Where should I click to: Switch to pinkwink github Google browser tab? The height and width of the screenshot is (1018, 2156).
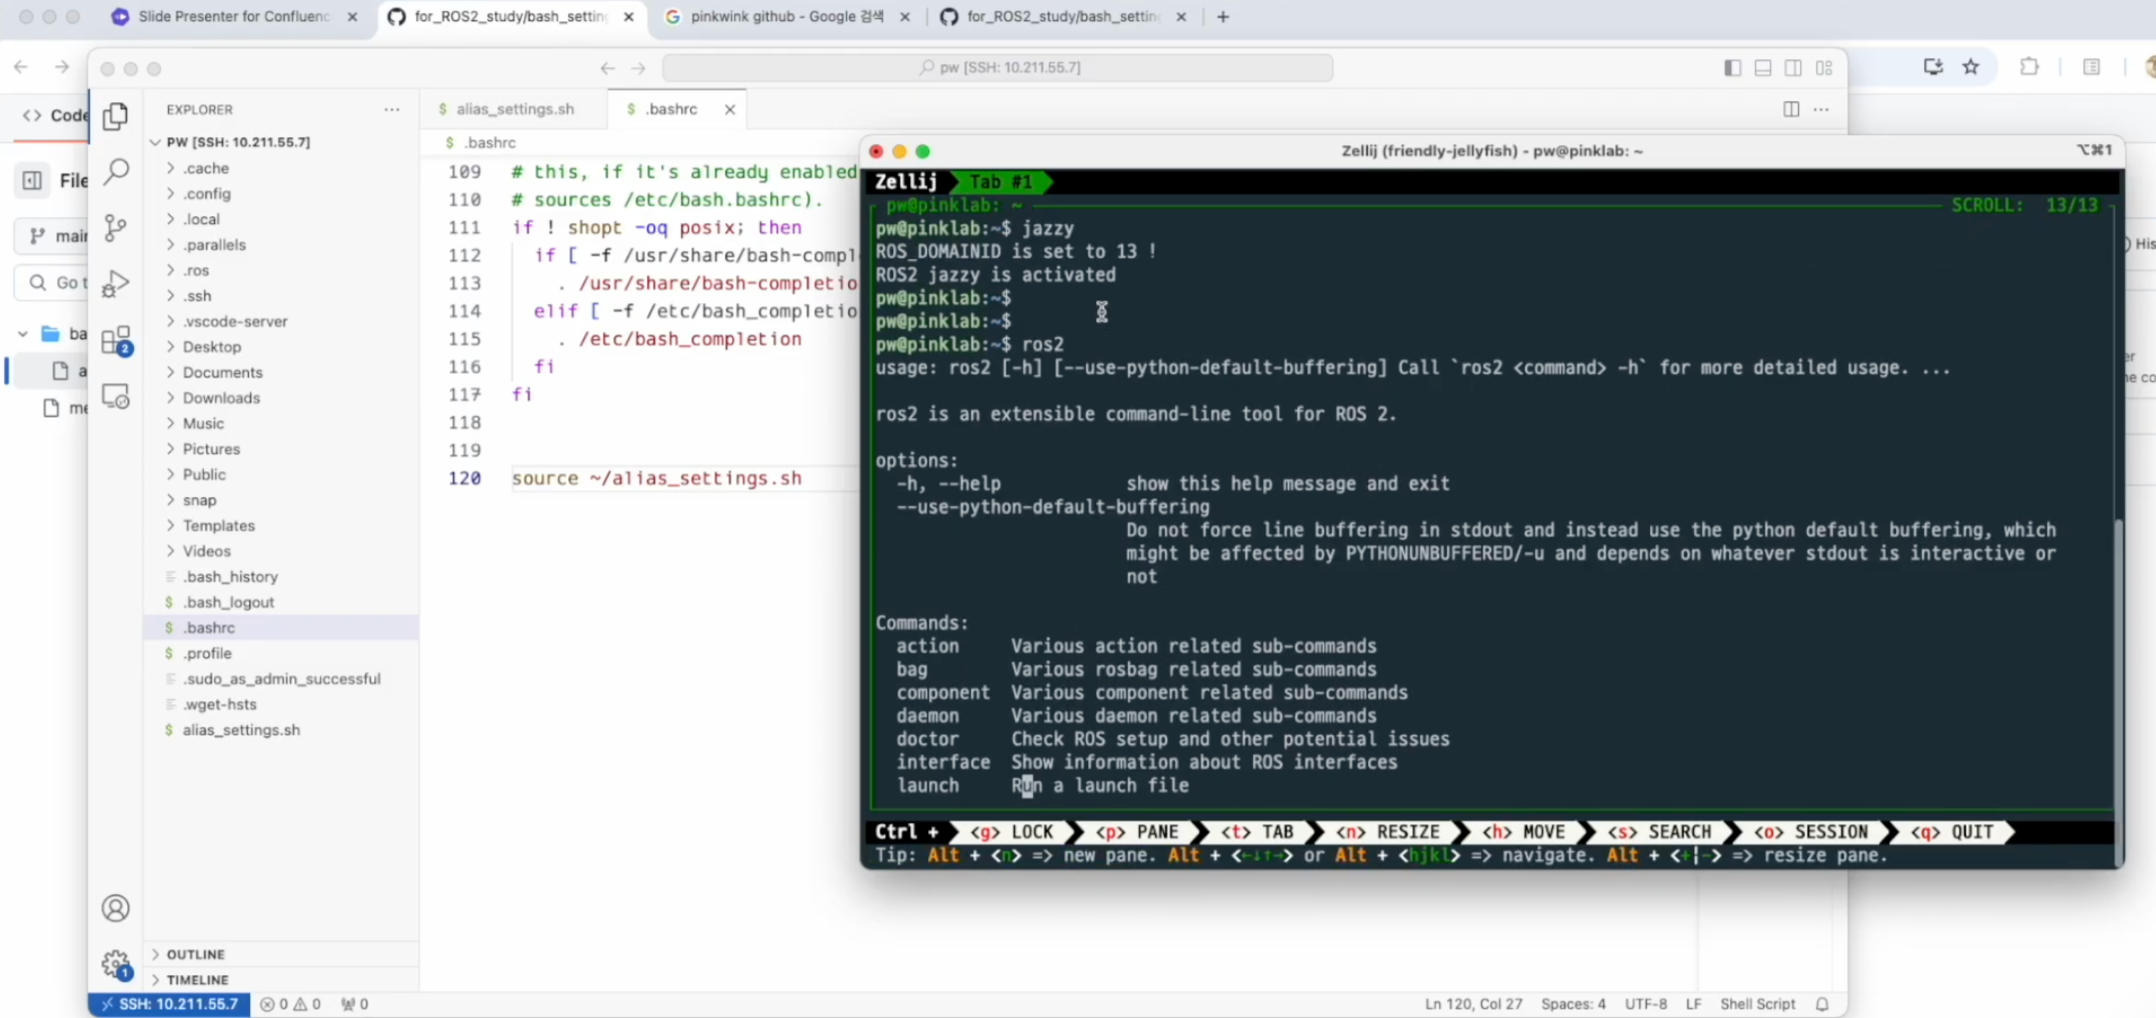click(787, 17)
